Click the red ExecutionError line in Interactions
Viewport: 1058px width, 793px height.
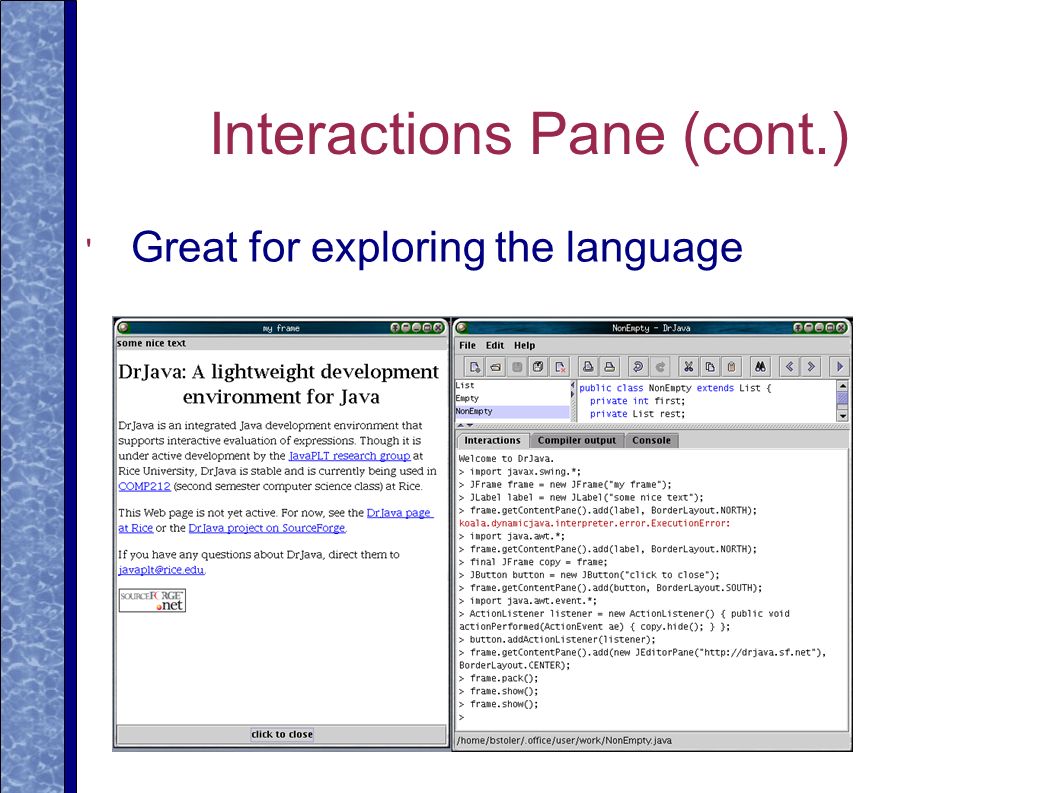pyautogui.click(x=594, y=523)
